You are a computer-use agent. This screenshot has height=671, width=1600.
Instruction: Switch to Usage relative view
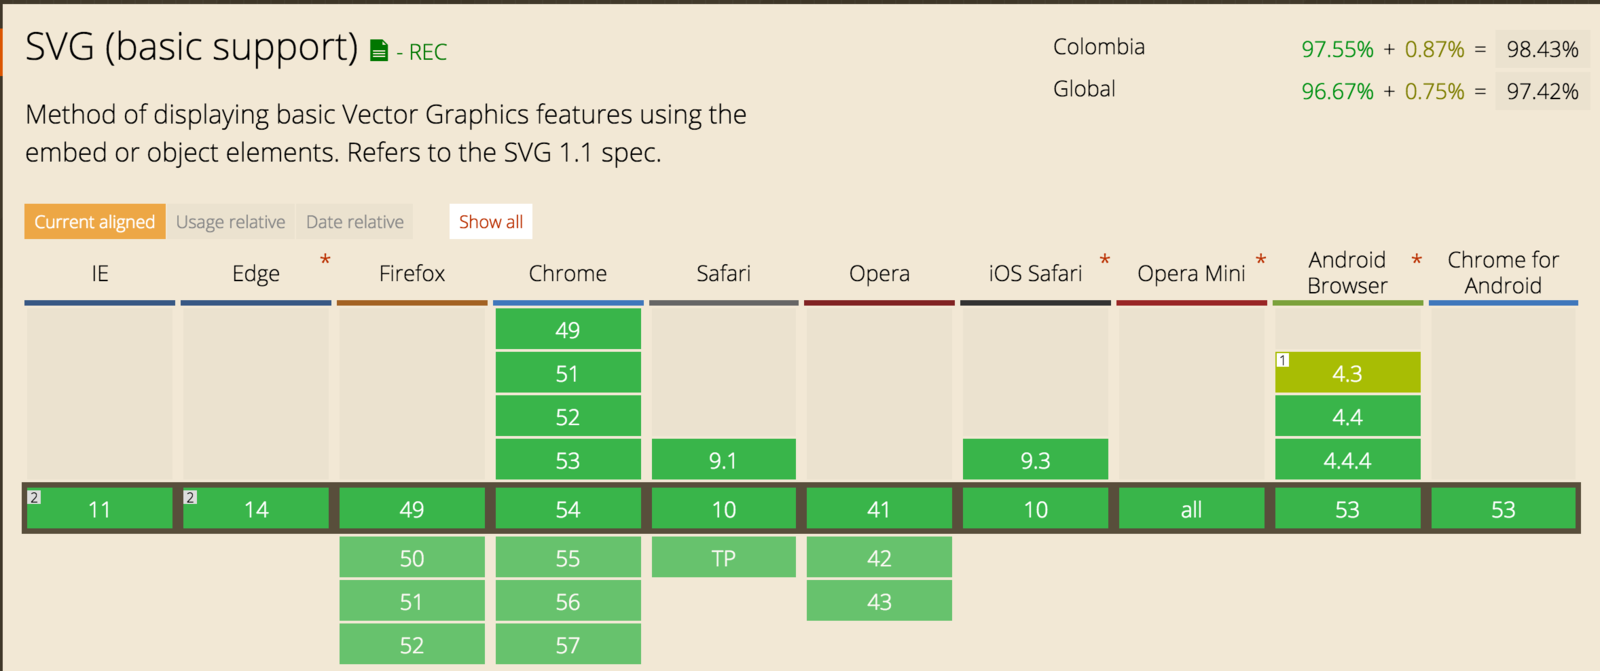[231, 222]
